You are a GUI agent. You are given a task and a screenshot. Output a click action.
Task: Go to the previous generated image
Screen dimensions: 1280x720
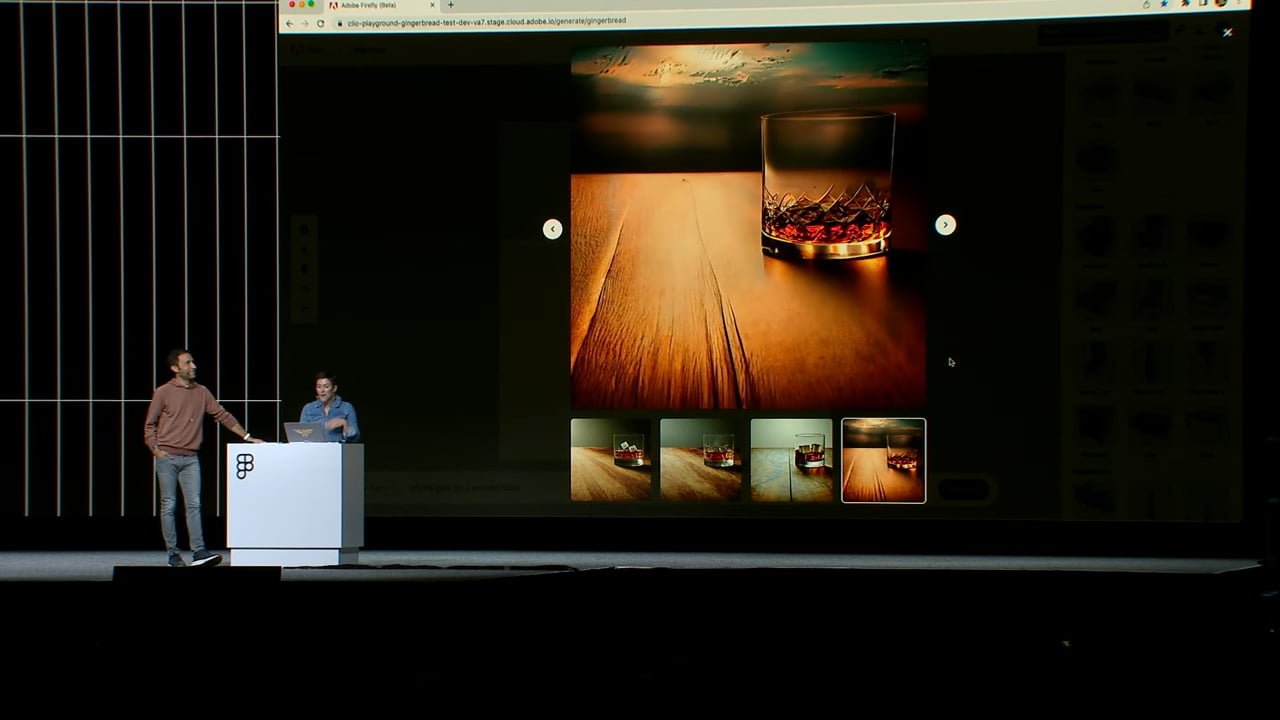click(552, 229)
